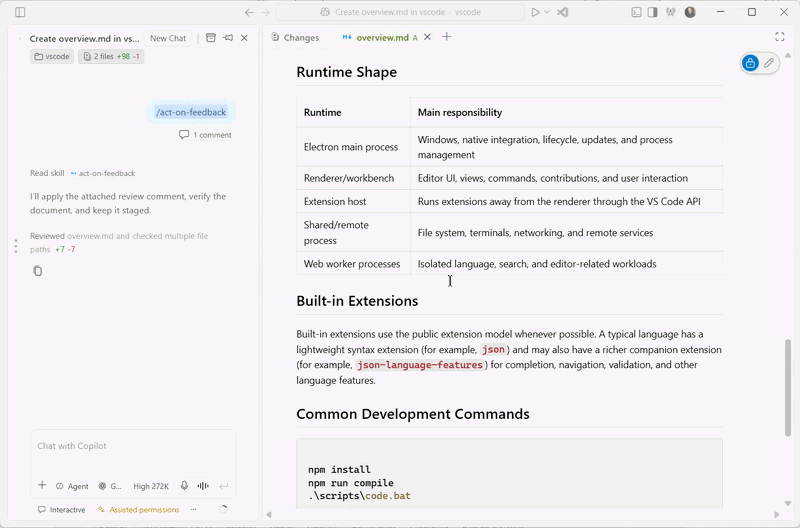Open the 1 comment attachment
Viewport: 800px width, 528px height.
pos(205,135)
